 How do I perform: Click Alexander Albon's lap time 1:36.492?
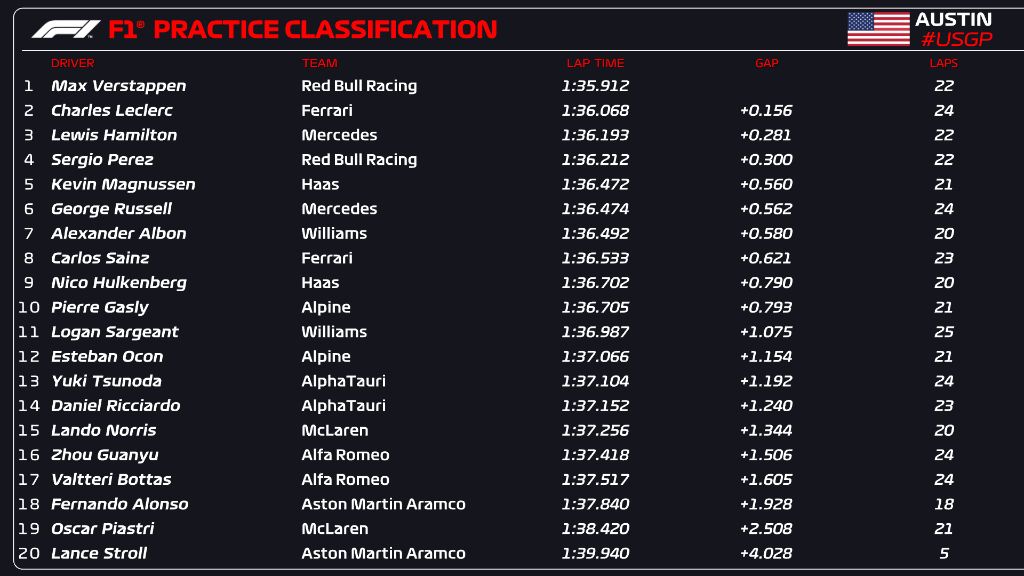click(595, 233)
